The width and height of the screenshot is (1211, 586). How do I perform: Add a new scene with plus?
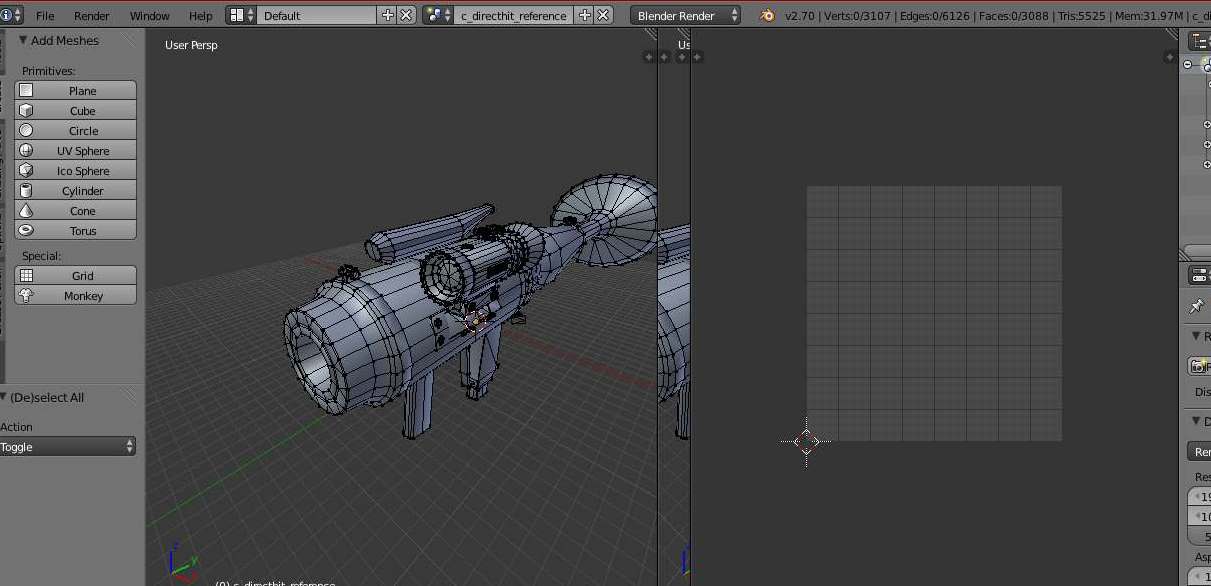click(x=584, y=15)
